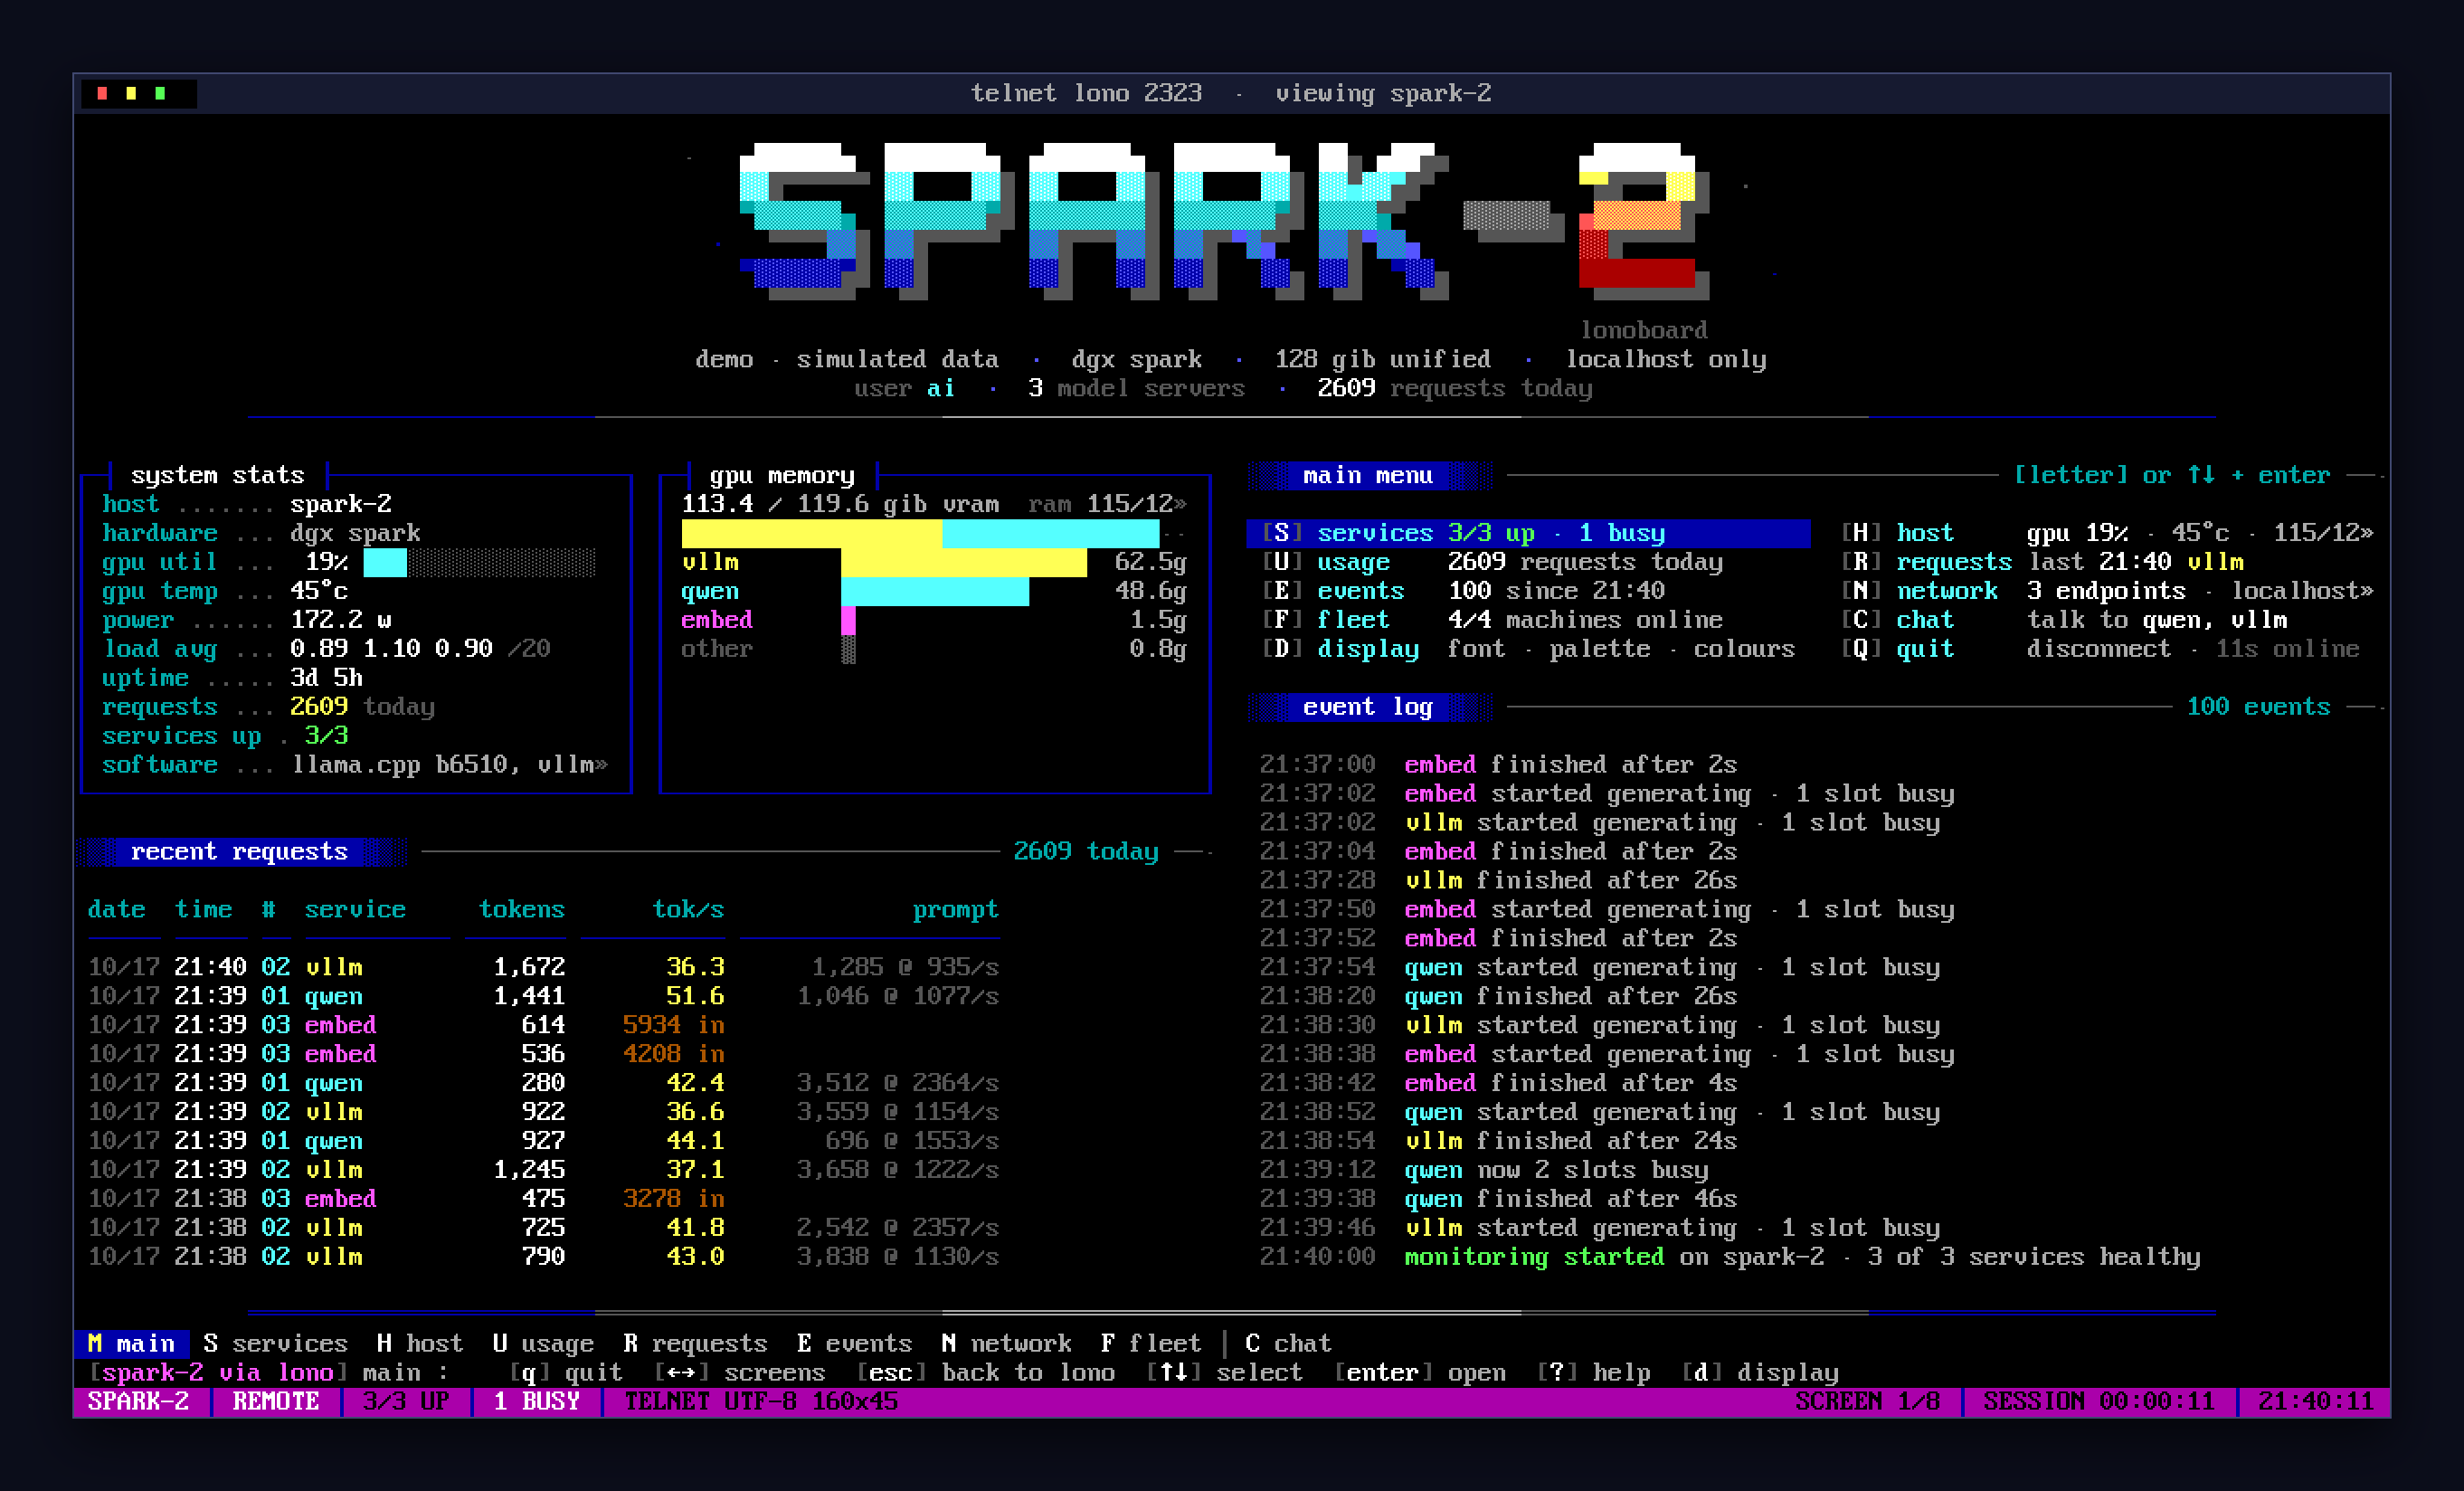Click the tok/s column header
This screenshot has width=2464, height=1491.
(x=688, y=909)
